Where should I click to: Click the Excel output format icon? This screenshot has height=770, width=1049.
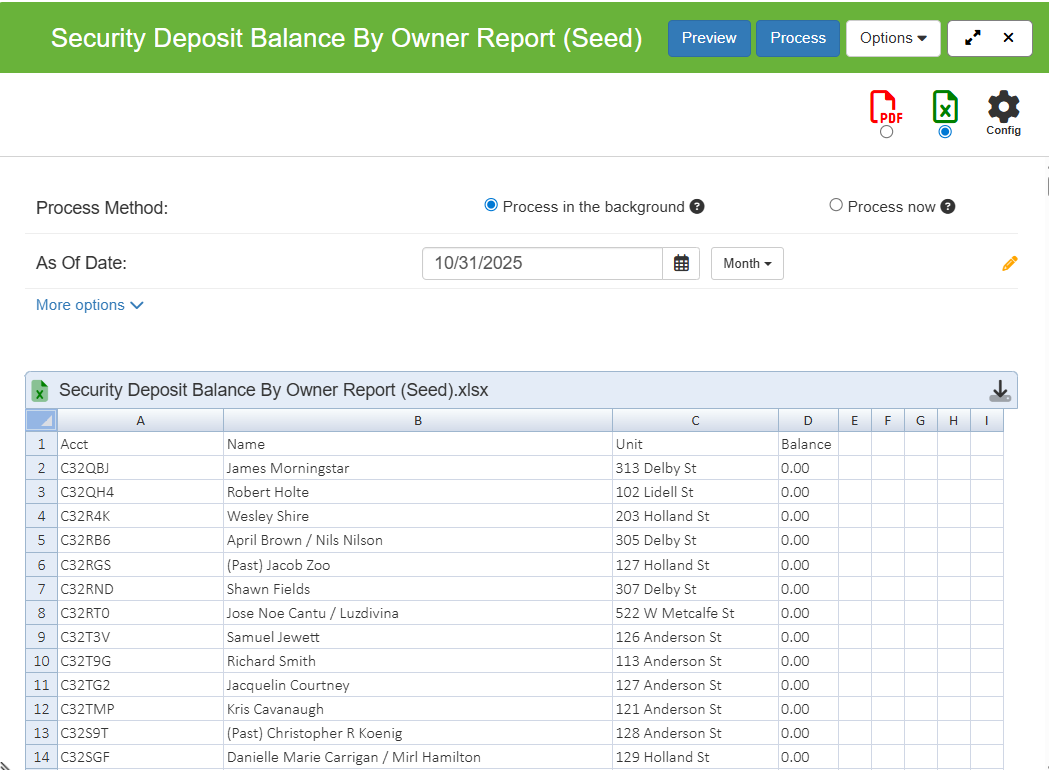(945, 106)
